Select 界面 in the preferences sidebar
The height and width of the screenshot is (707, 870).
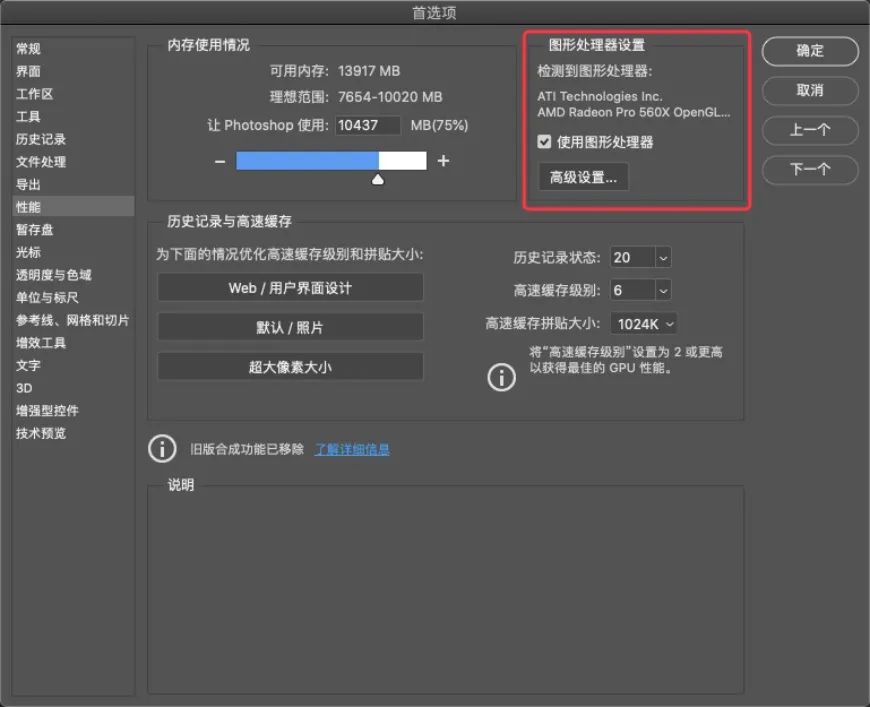coord(73,72)
